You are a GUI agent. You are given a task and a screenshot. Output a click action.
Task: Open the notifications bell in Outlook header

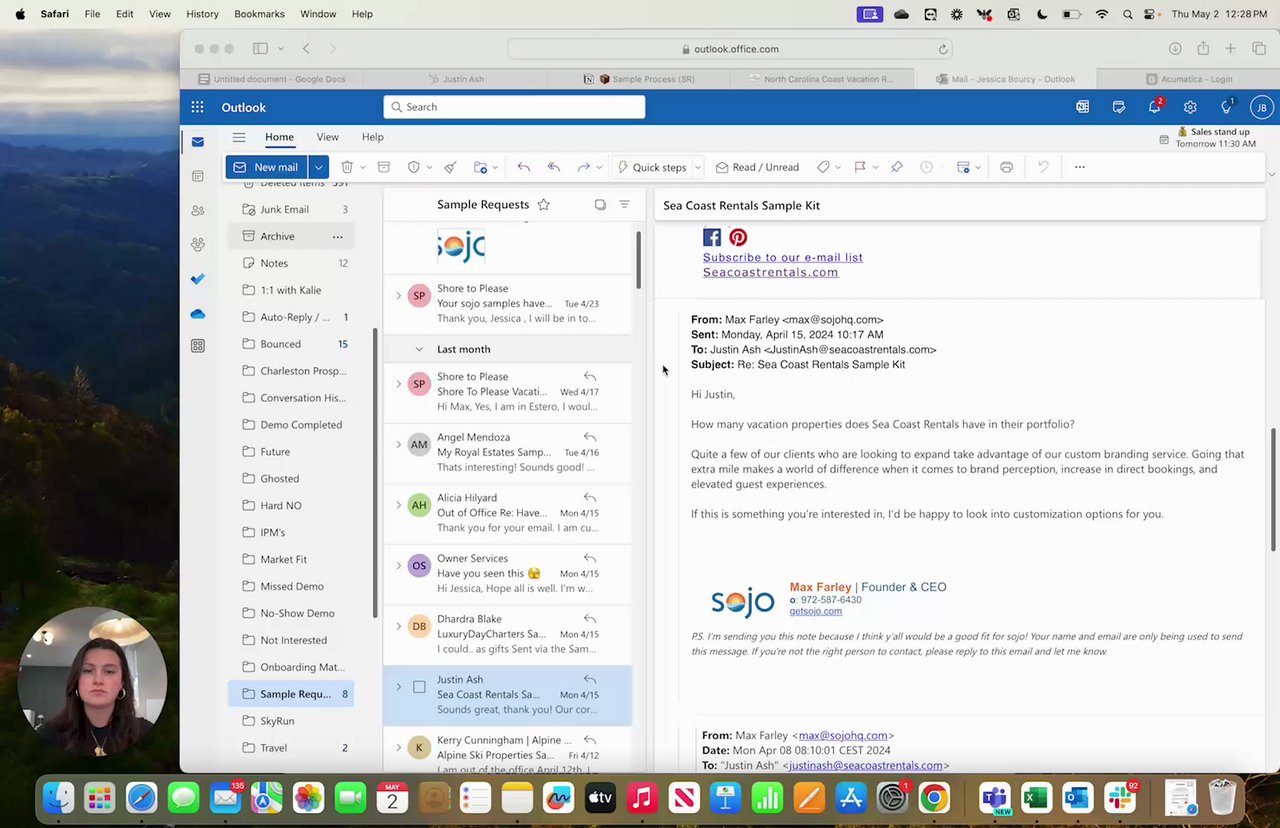click(1155, 107)
